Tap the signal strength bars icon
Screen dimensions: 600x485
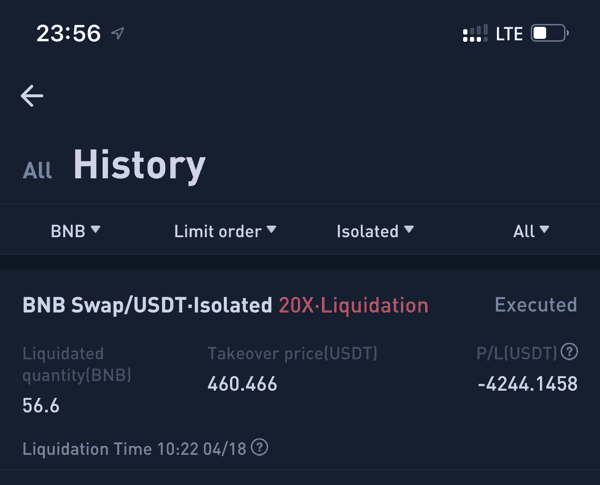pyautogui.click(x=475, y=34)
